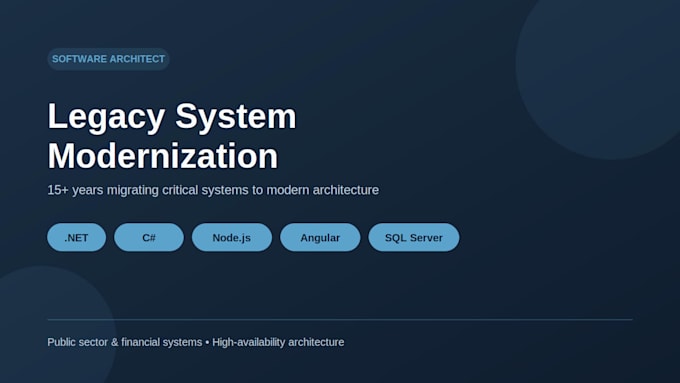Choose the Angular skill tag
The height and width of the screenshot is (383, 680).
pyautogui.click(x=320, y=237)
